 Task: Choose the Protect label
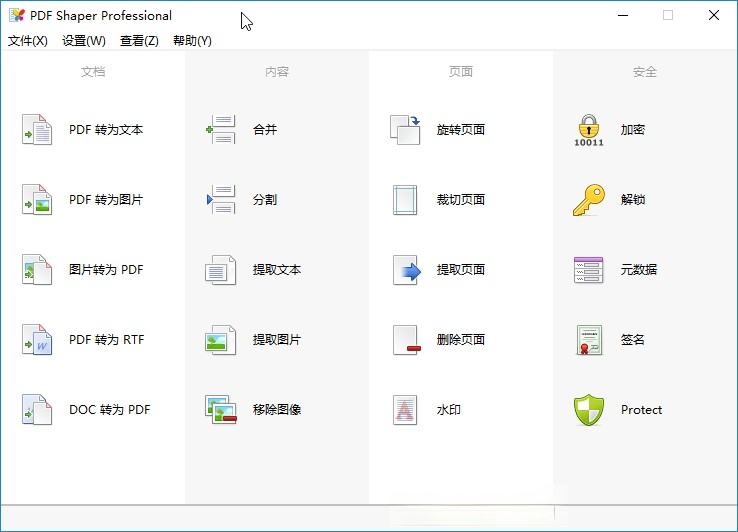tap(642, 410)
